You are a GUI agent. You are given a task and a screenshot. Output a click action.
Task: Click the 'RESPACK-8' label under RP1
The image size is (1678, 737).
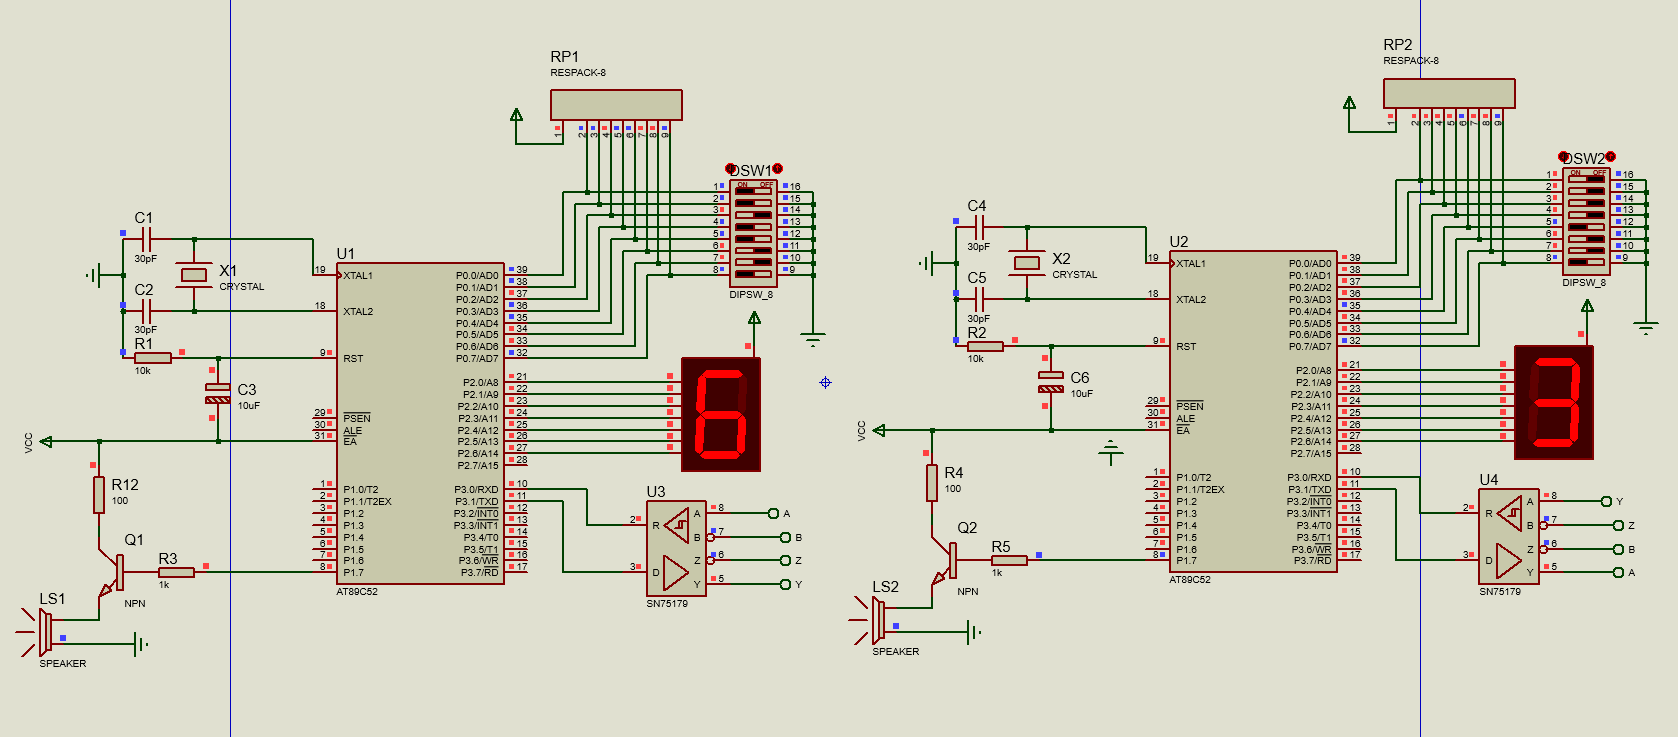tap(578, 73)
